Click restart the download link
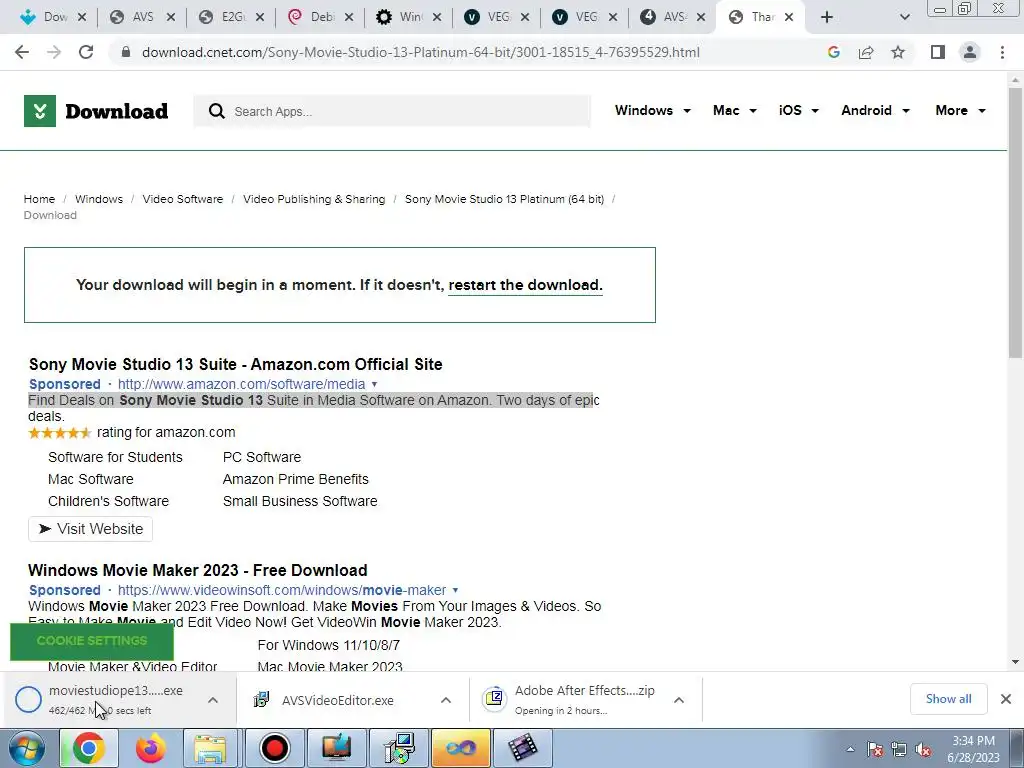 [525, 285]
